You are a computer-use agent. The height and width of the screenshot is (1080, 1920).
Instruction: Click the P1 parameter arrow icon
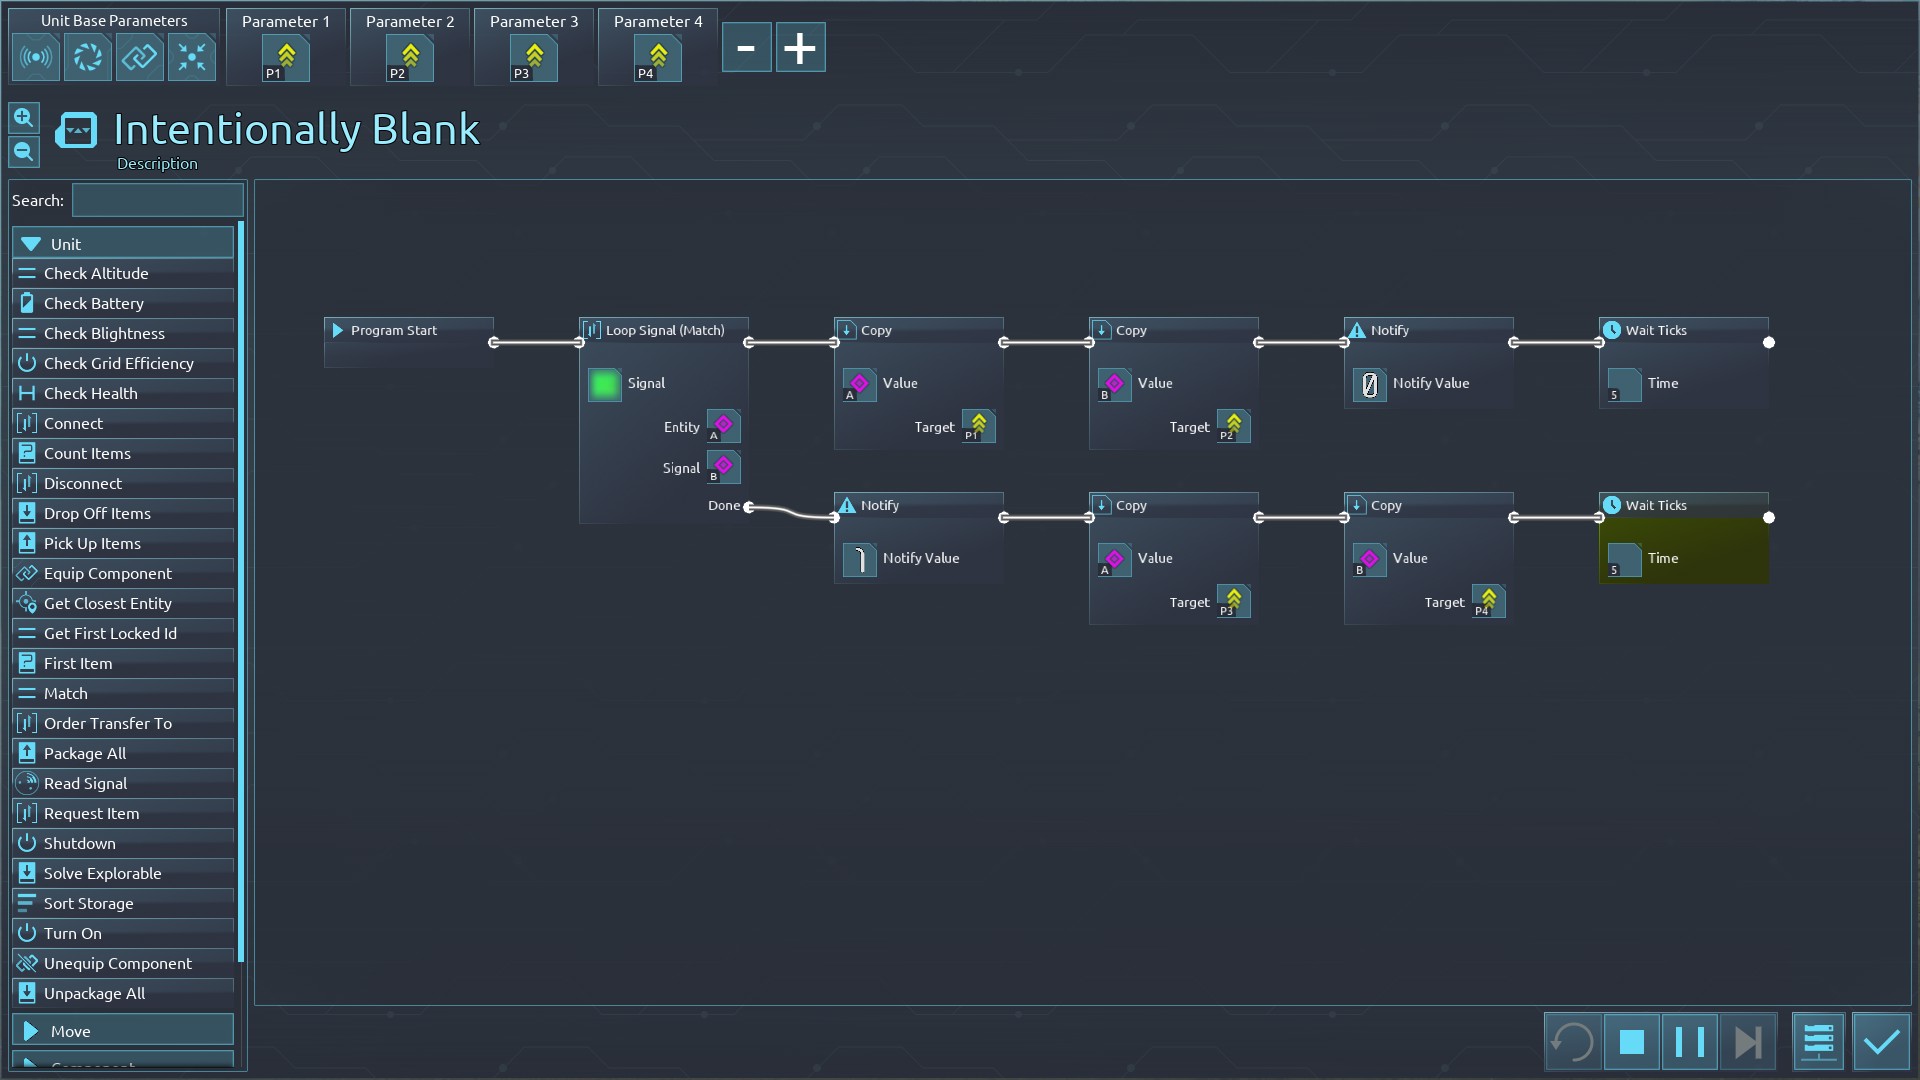[286, 57]
